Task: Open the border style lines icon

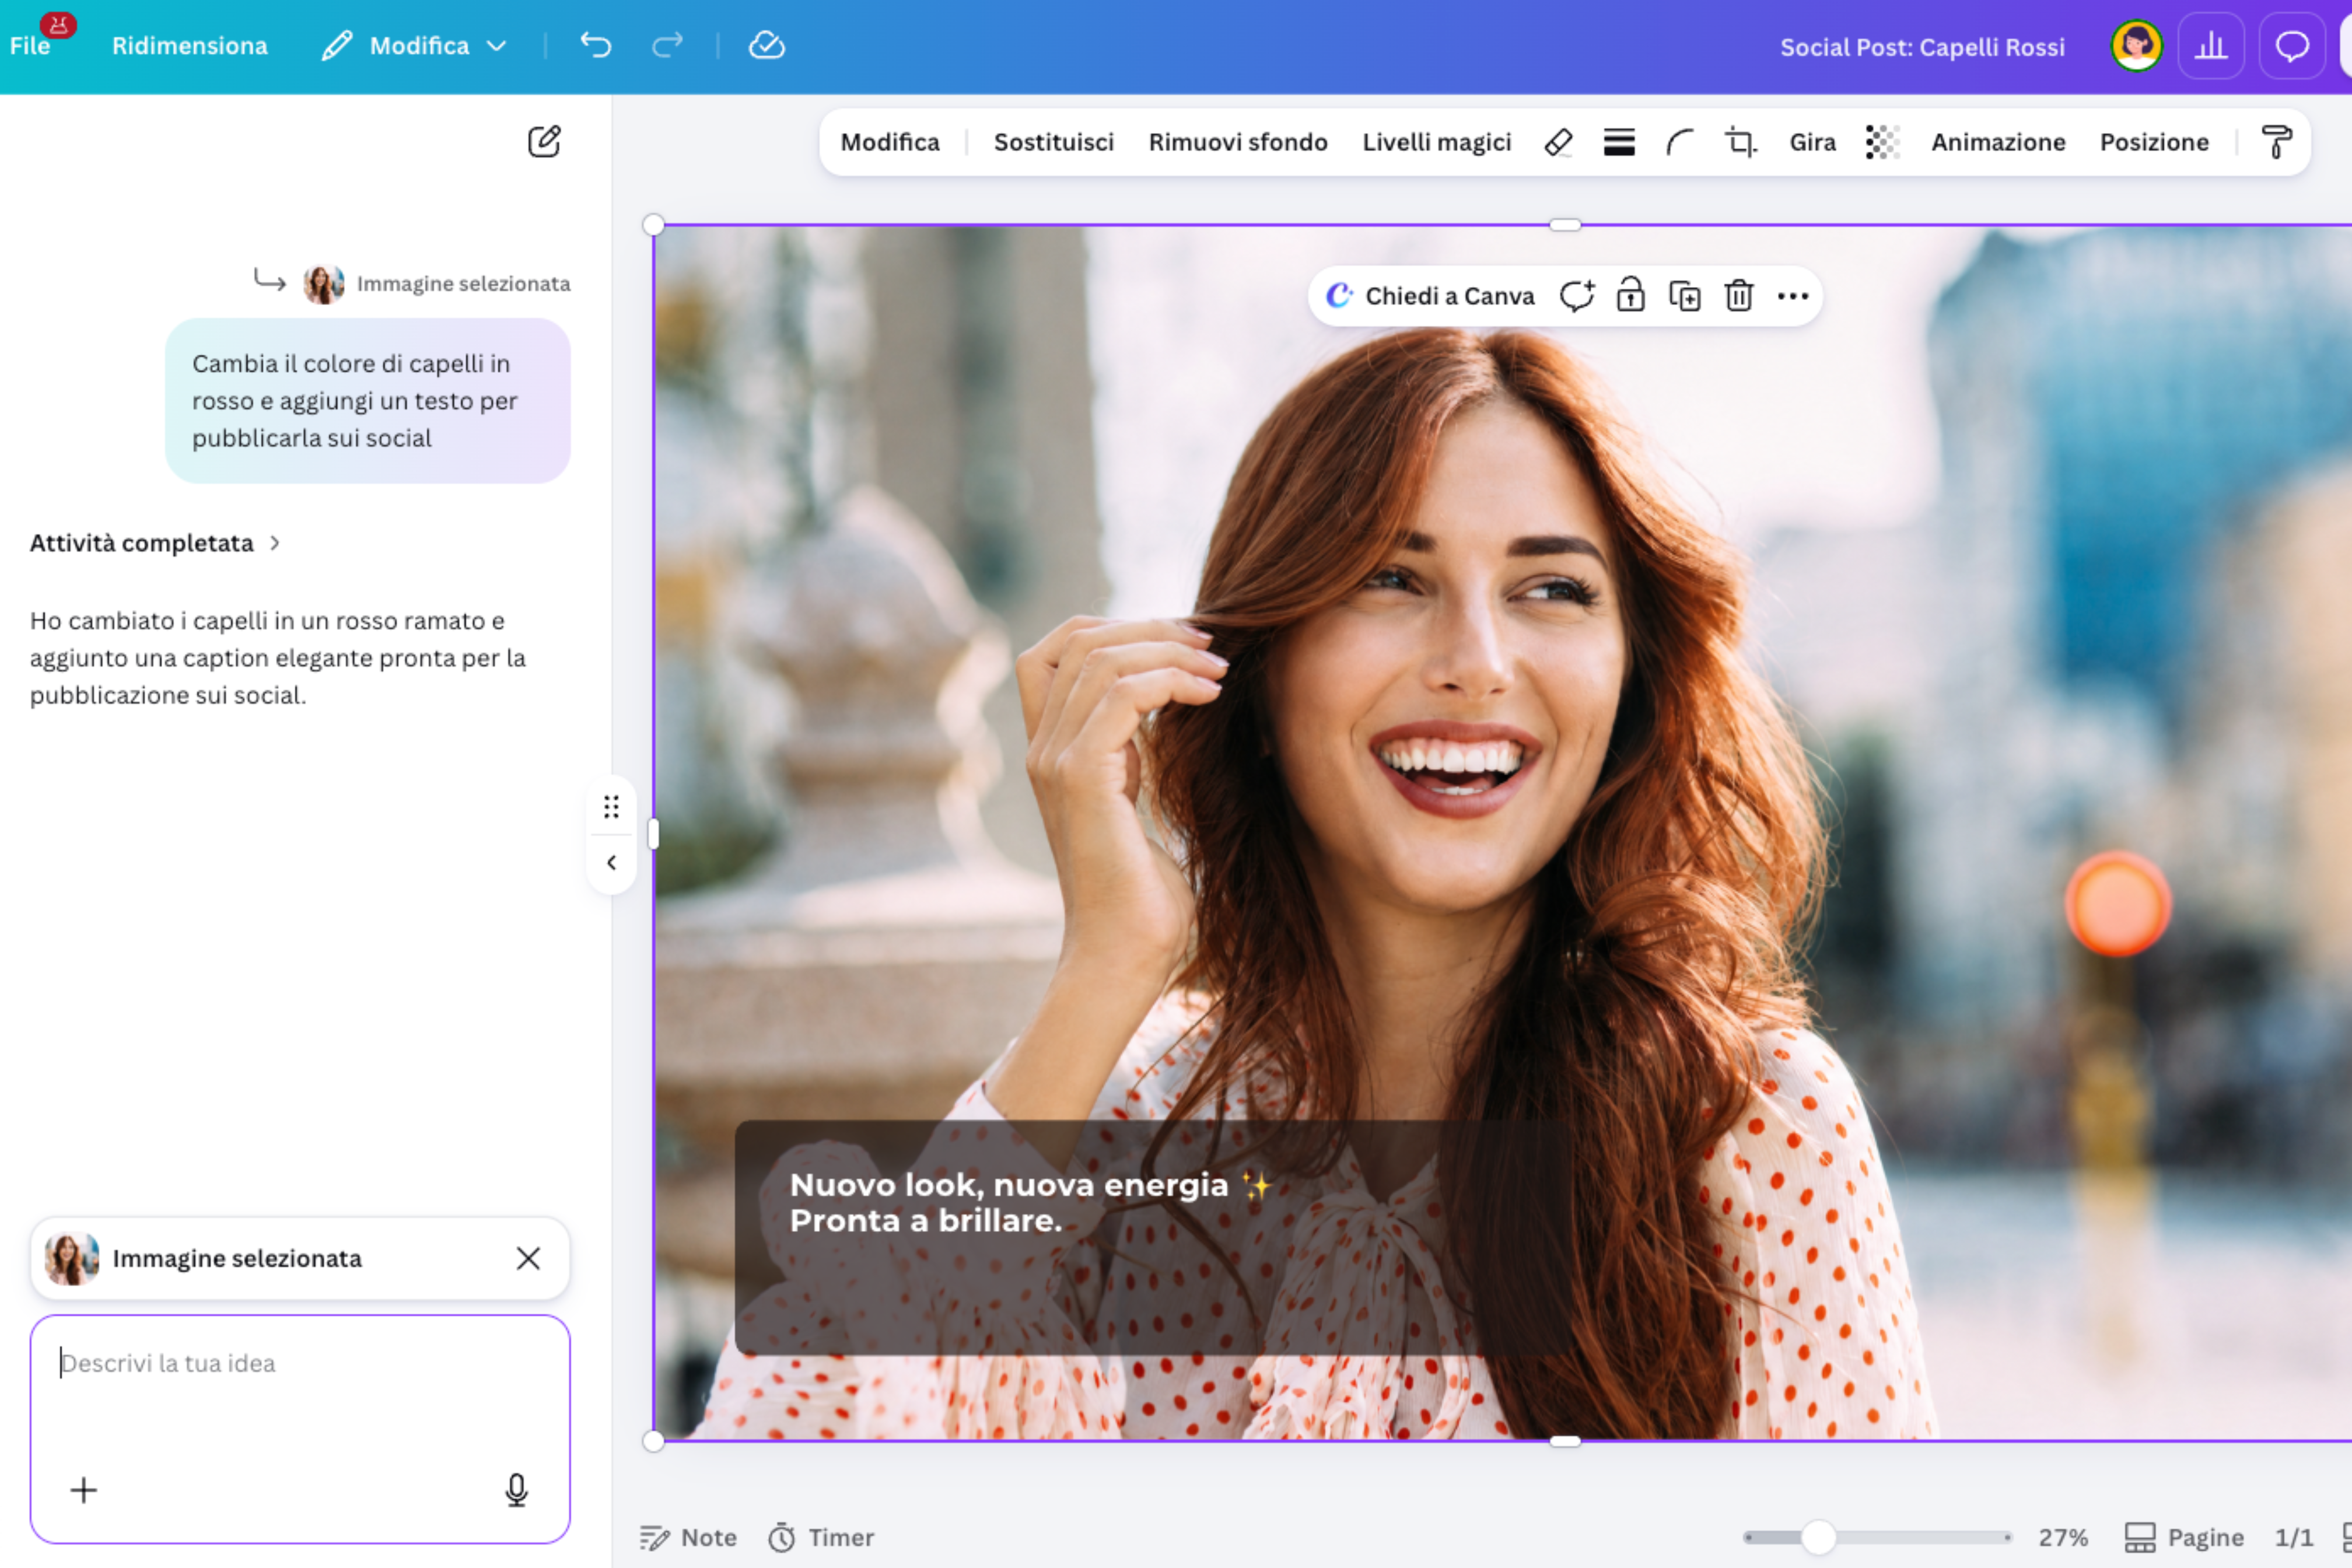Action: pyautogui.click(x=1619, y=143)
